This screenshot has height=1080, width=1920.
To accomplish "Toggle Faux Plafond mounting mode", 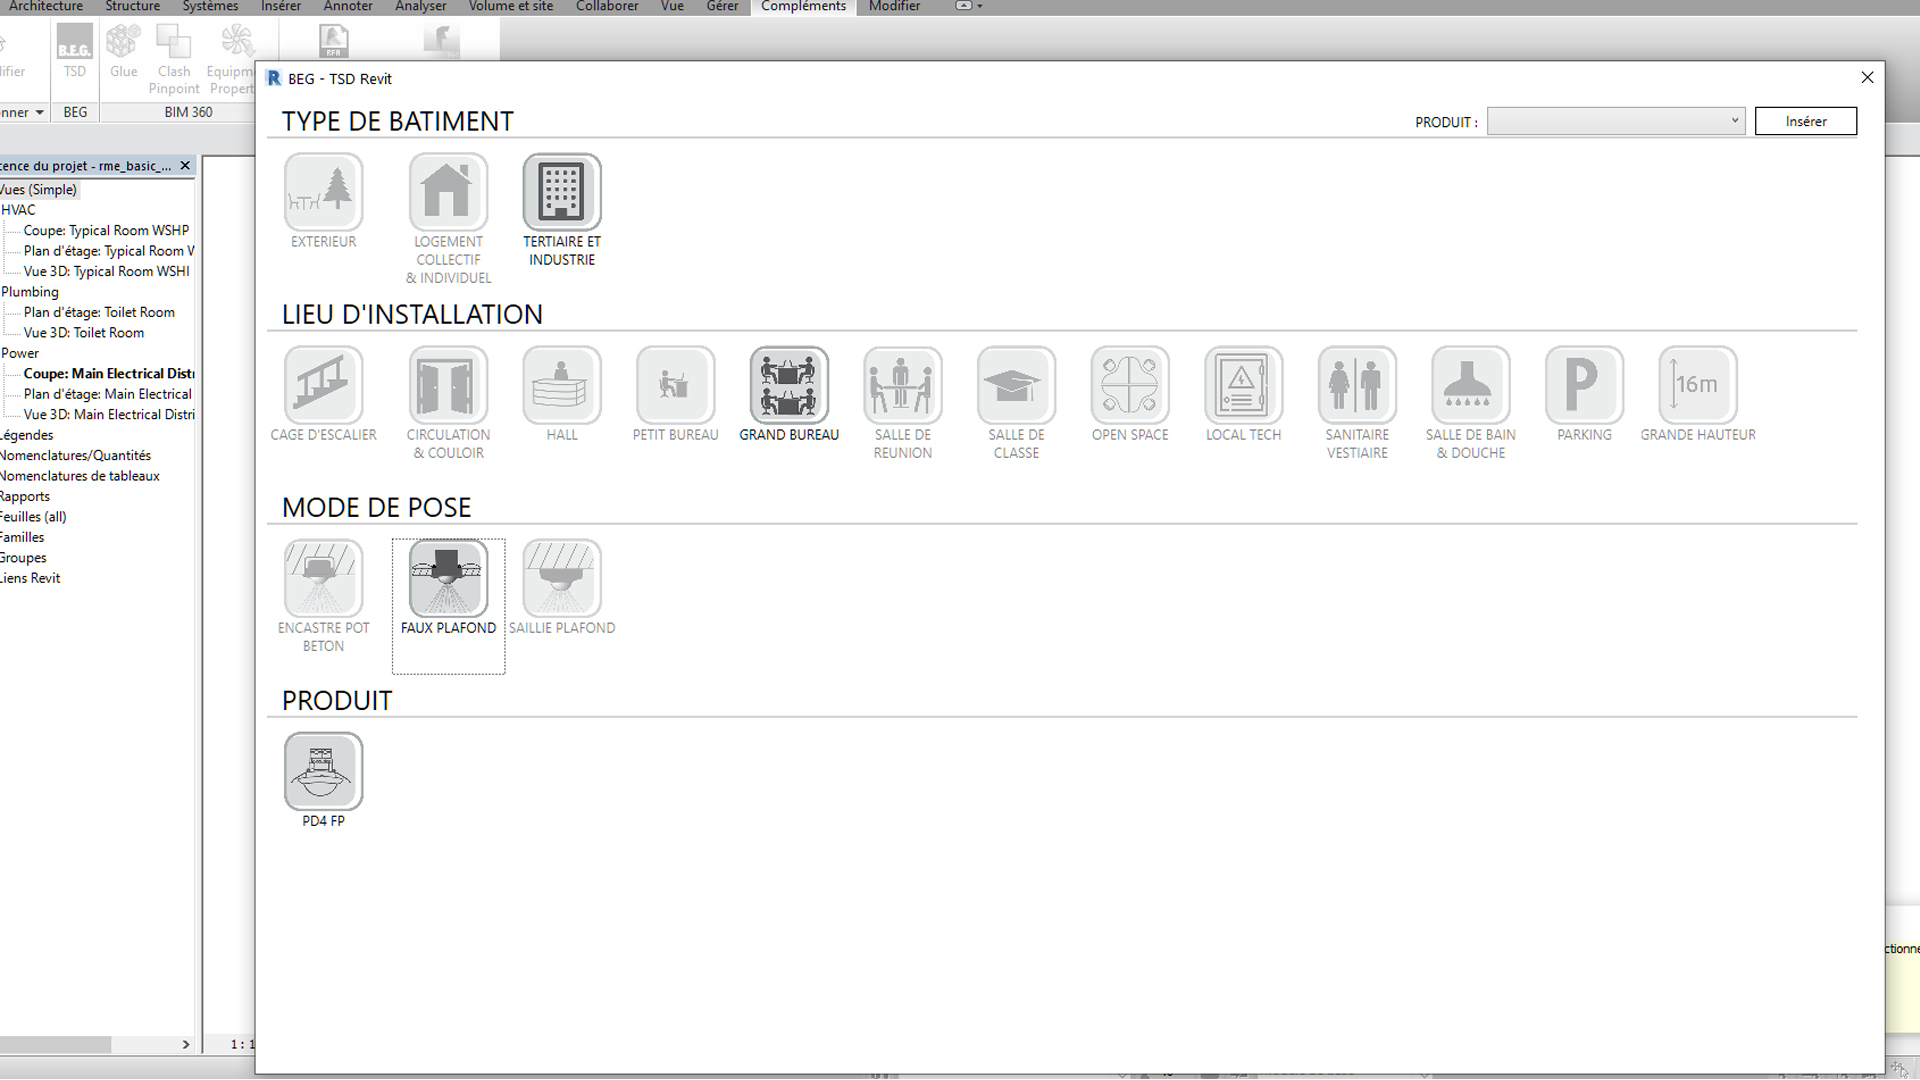I will point(448,578).
